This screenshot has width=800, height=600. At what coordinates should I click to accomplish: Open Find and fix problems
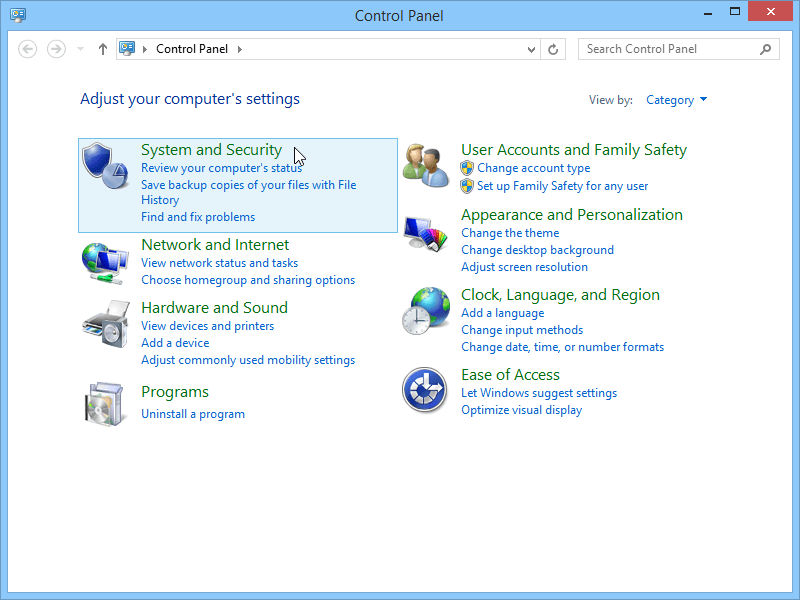pos(198,217)
